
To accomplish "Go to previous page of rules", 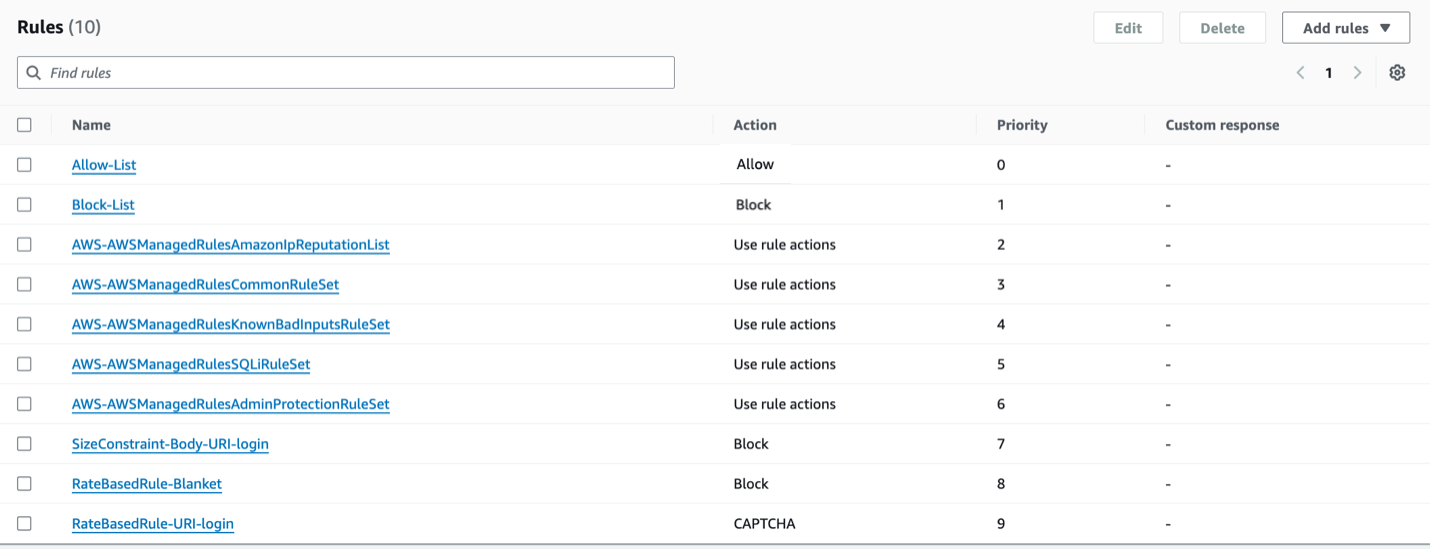I will 1300,73.
